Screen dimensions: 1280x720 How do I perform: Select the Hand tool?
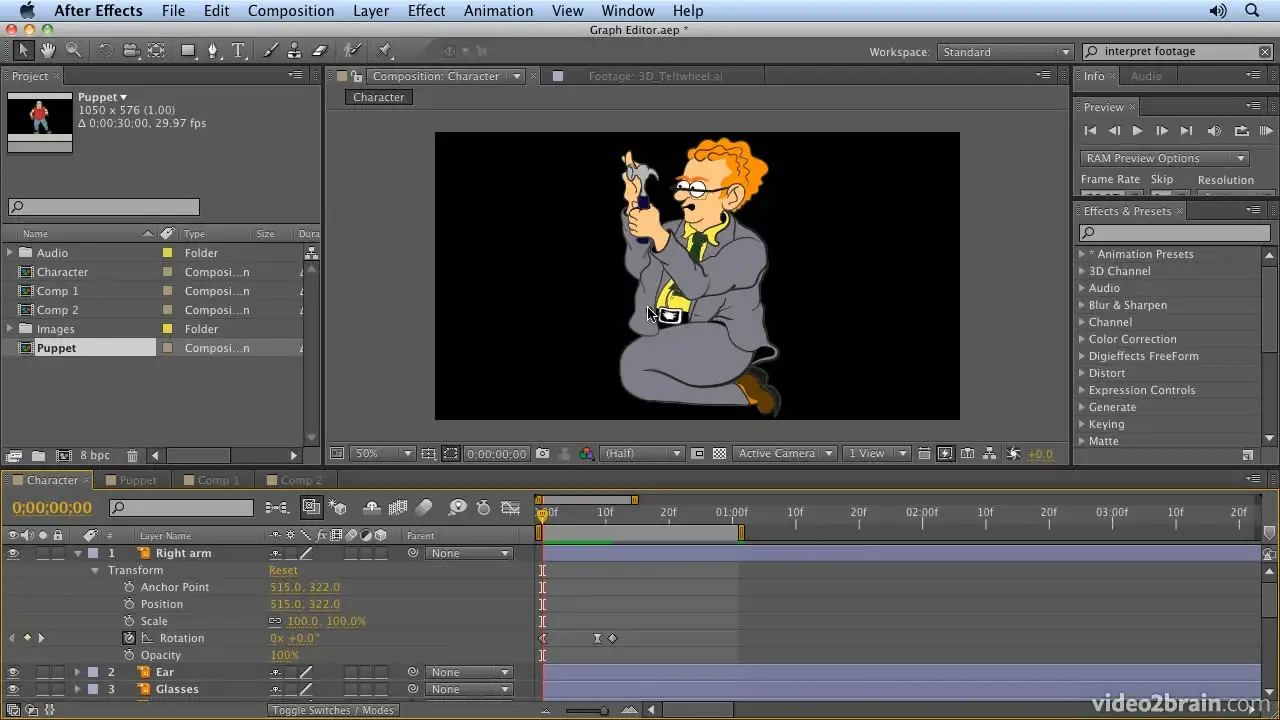coord(49,50)
